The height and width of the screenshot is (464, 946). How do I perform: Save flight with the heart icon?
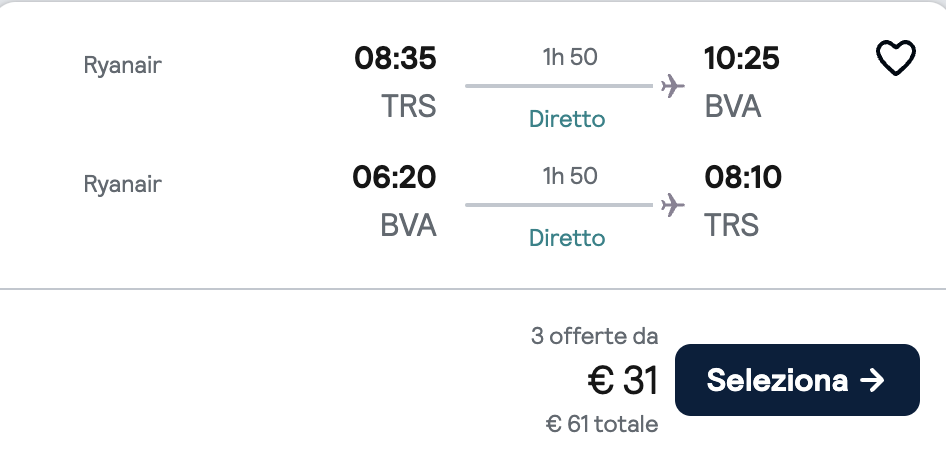click(x=895, y=58)
